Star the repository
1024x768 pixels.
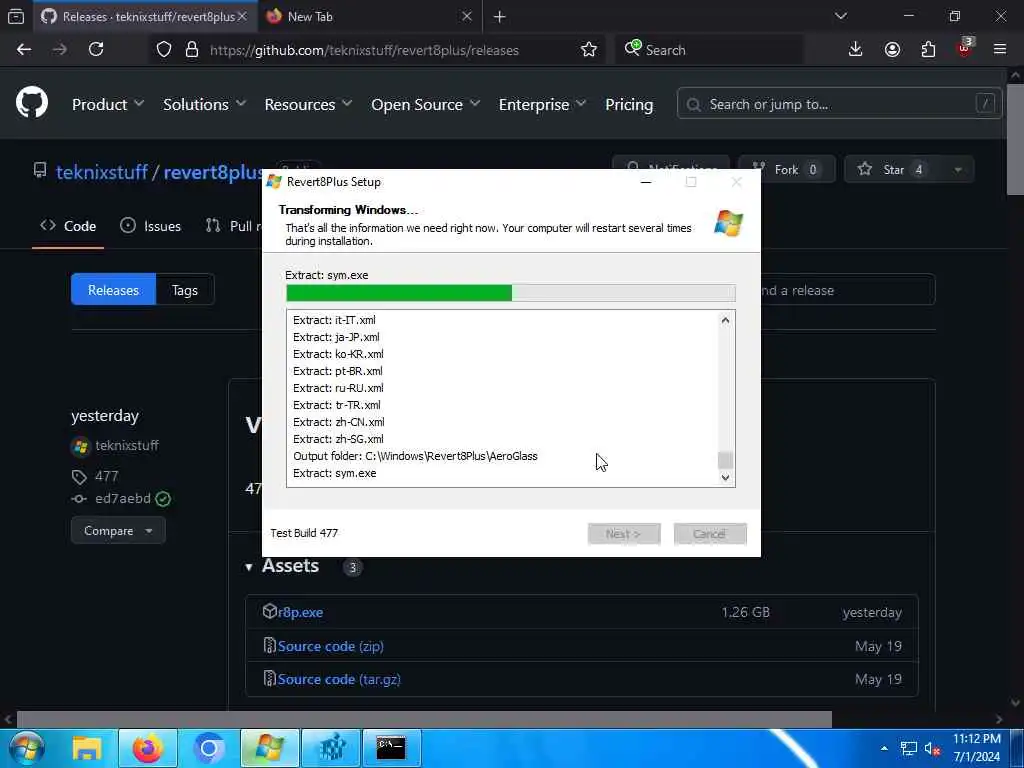893,170
